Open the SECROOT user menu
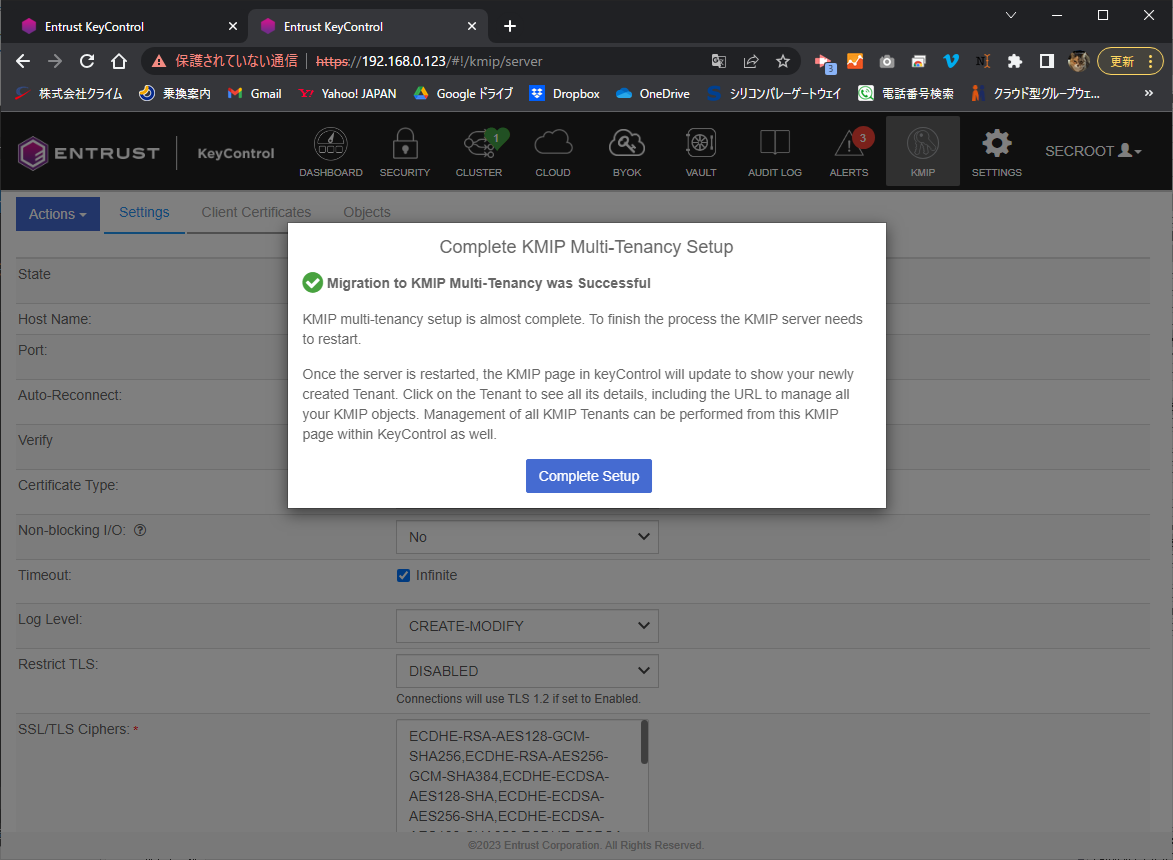The image size is (1173, 860). (x=1093, y=151)
